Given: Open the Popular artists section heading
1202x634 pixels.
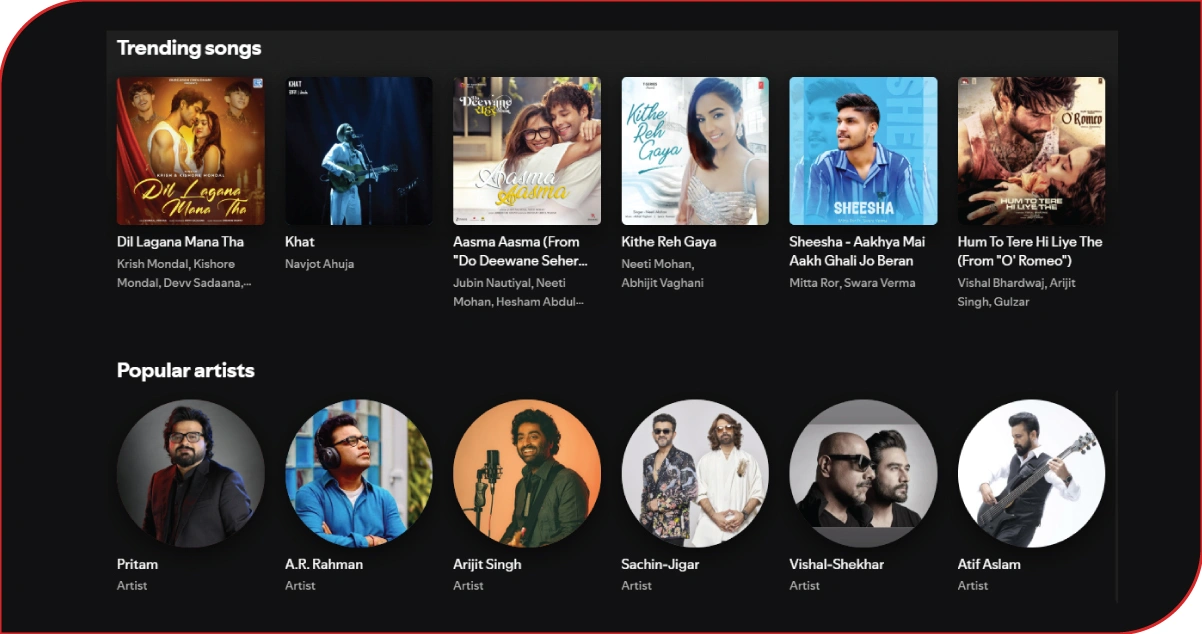Looking at the screenshot, I should pos(186,371).
